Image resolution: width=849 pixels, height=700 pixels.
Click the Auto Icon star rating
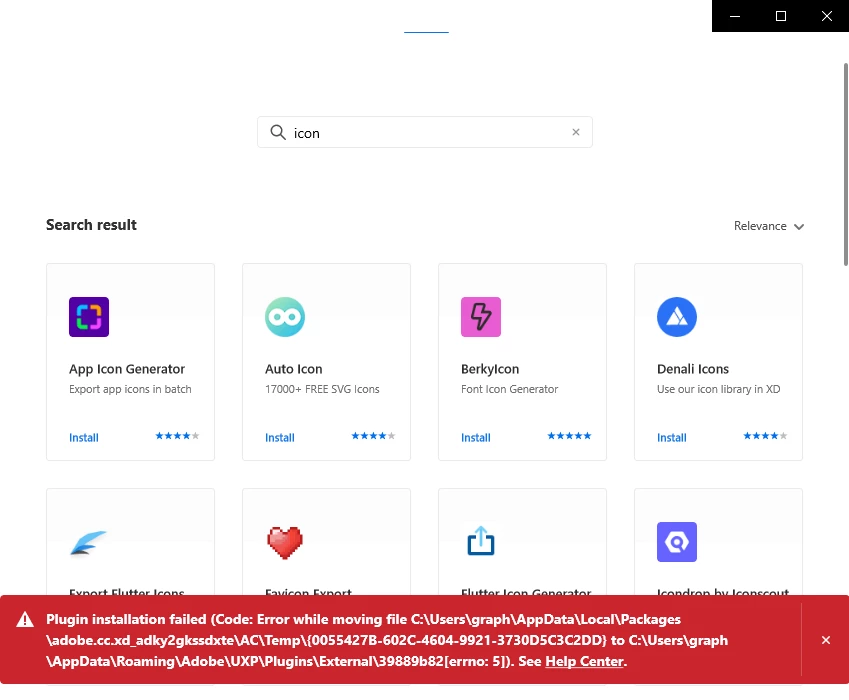point(373,436)
